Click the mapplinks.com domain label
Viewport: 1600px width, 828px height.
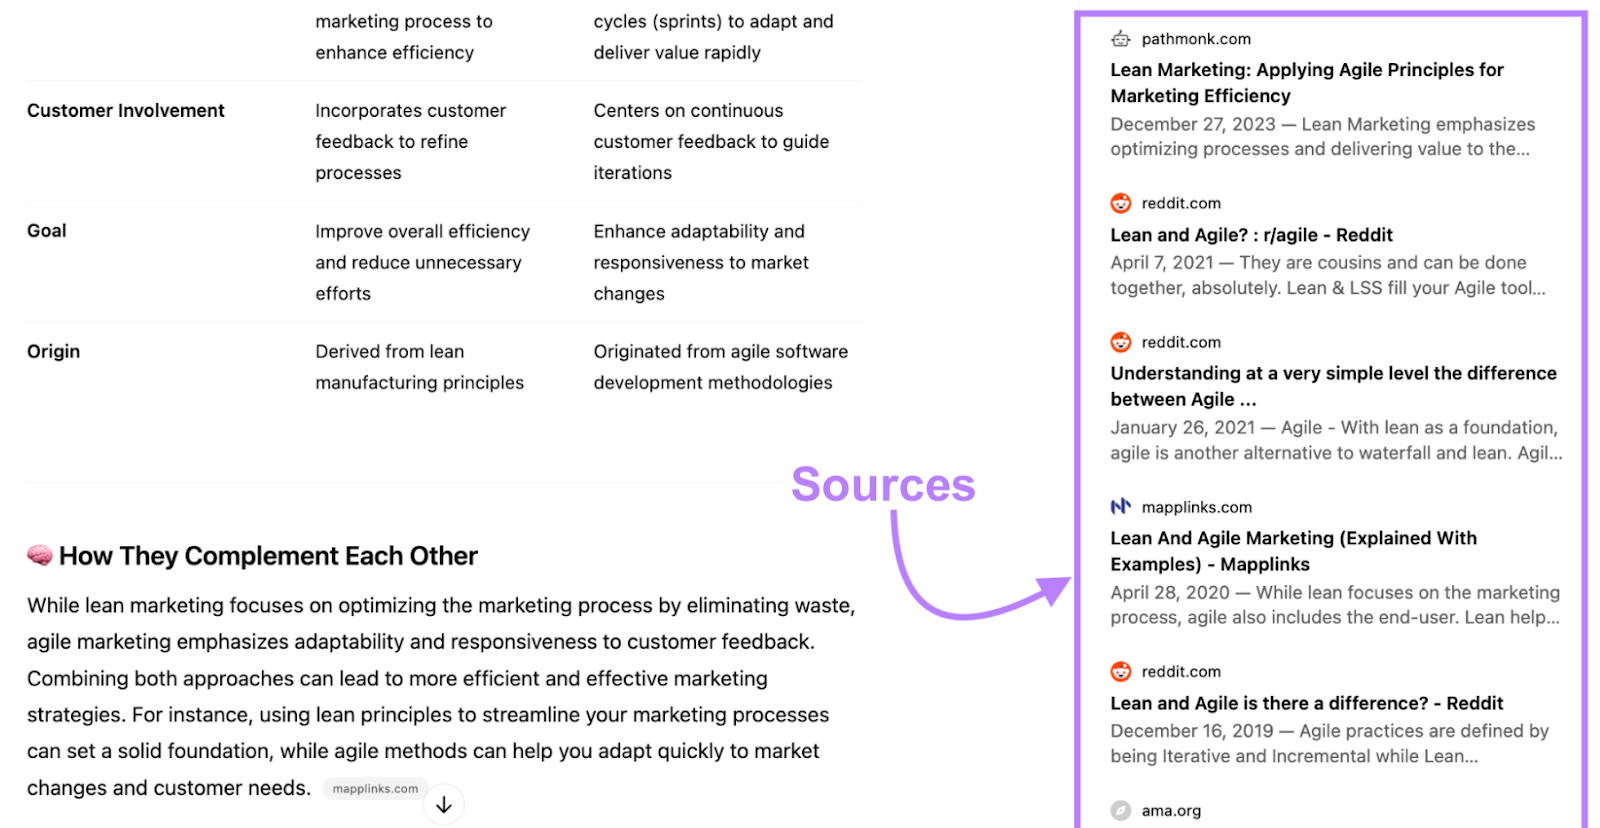pyautogui.click(x=1196, y=506)
